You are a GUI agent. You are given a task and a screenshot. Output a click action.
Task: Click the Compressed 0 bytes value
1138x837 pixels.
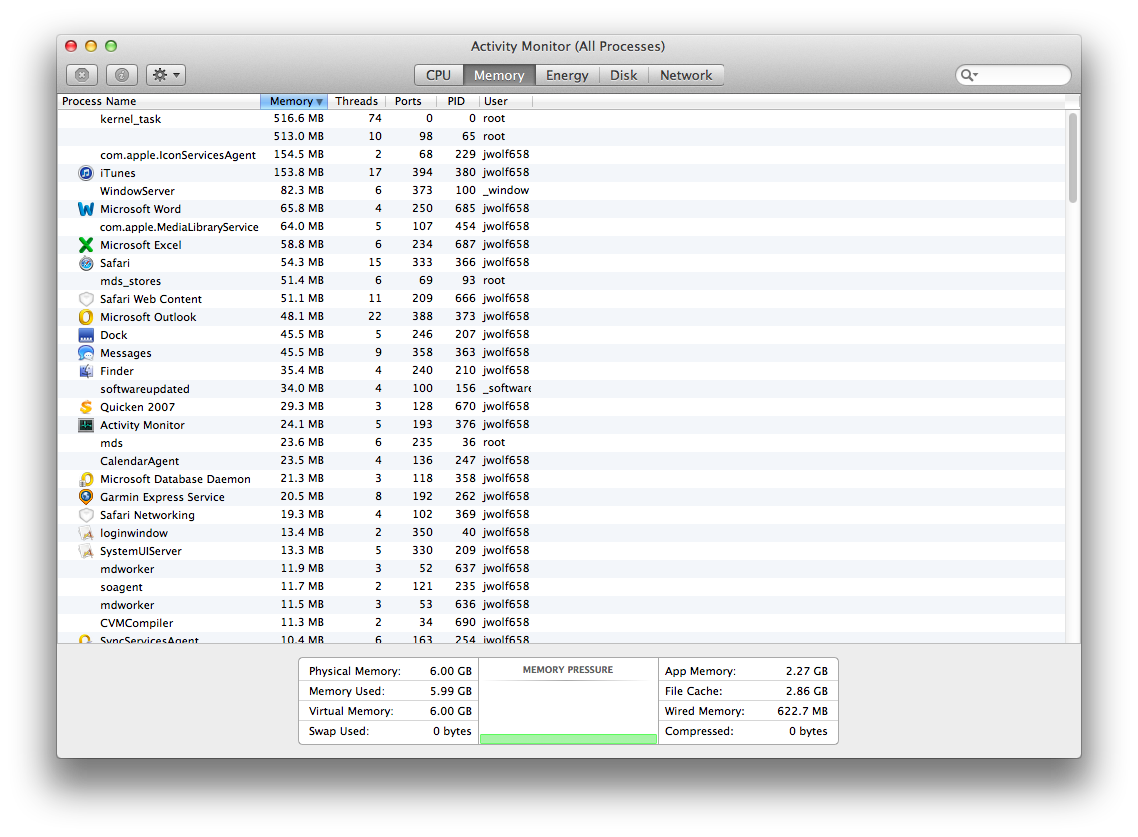(808, 731)
